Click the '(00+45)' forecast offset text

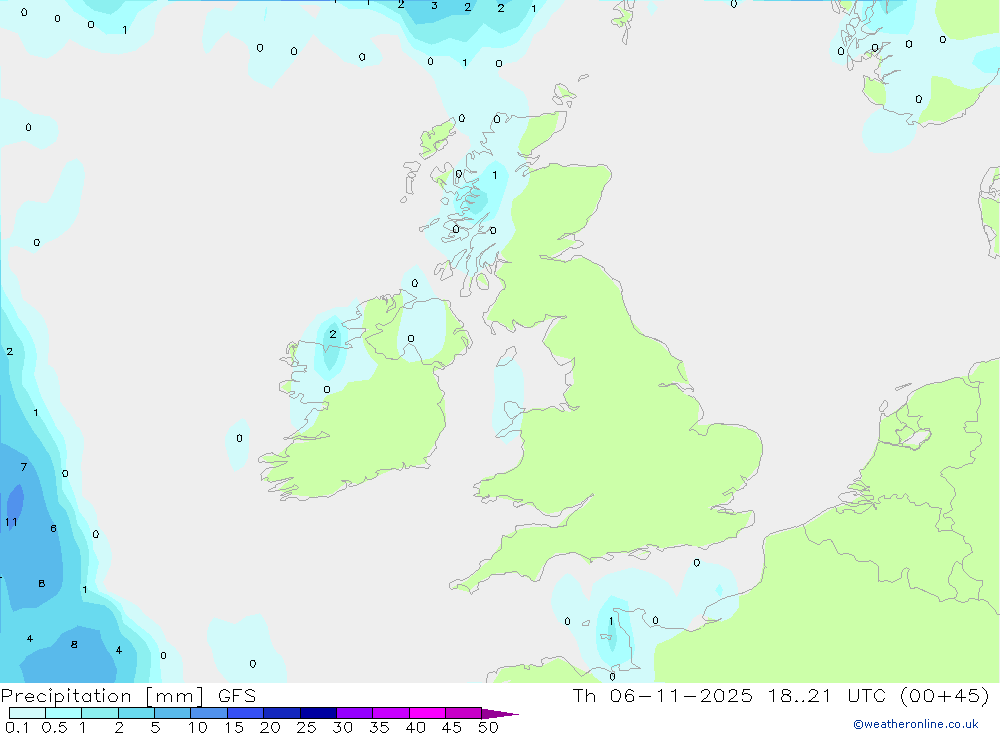pos(945,696)
